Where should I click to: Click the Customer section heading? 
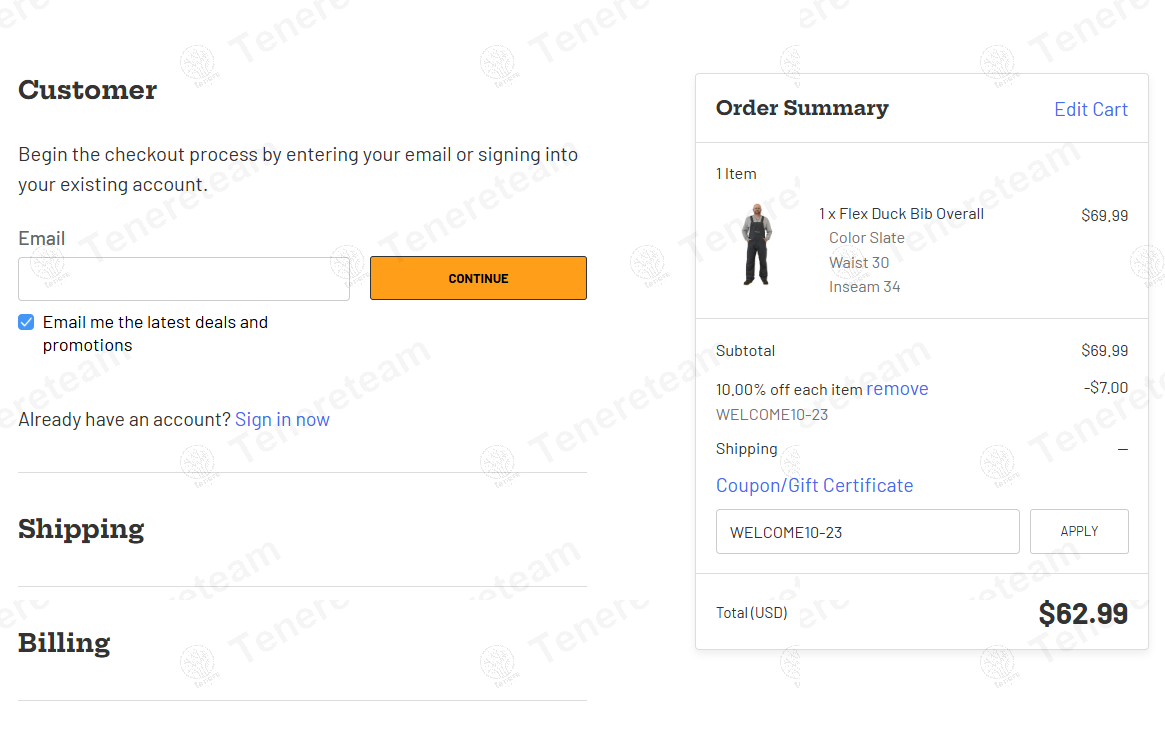pos(88,91)
